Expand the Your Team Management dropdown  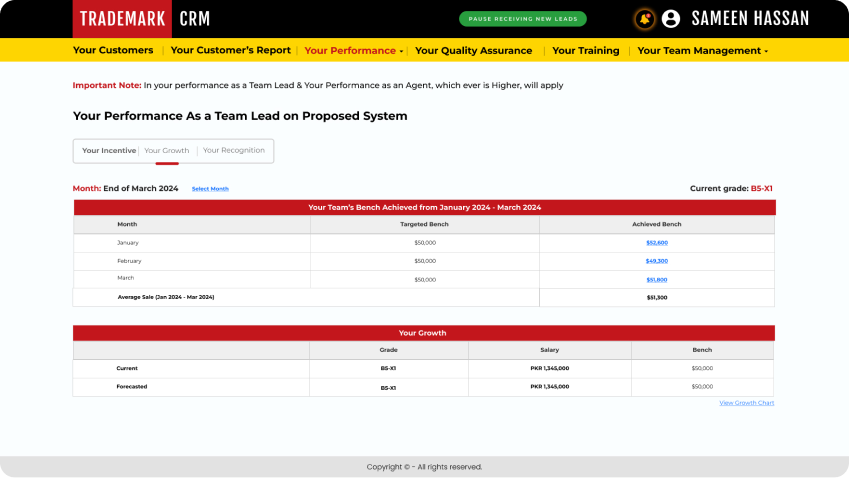pos(702,51)
